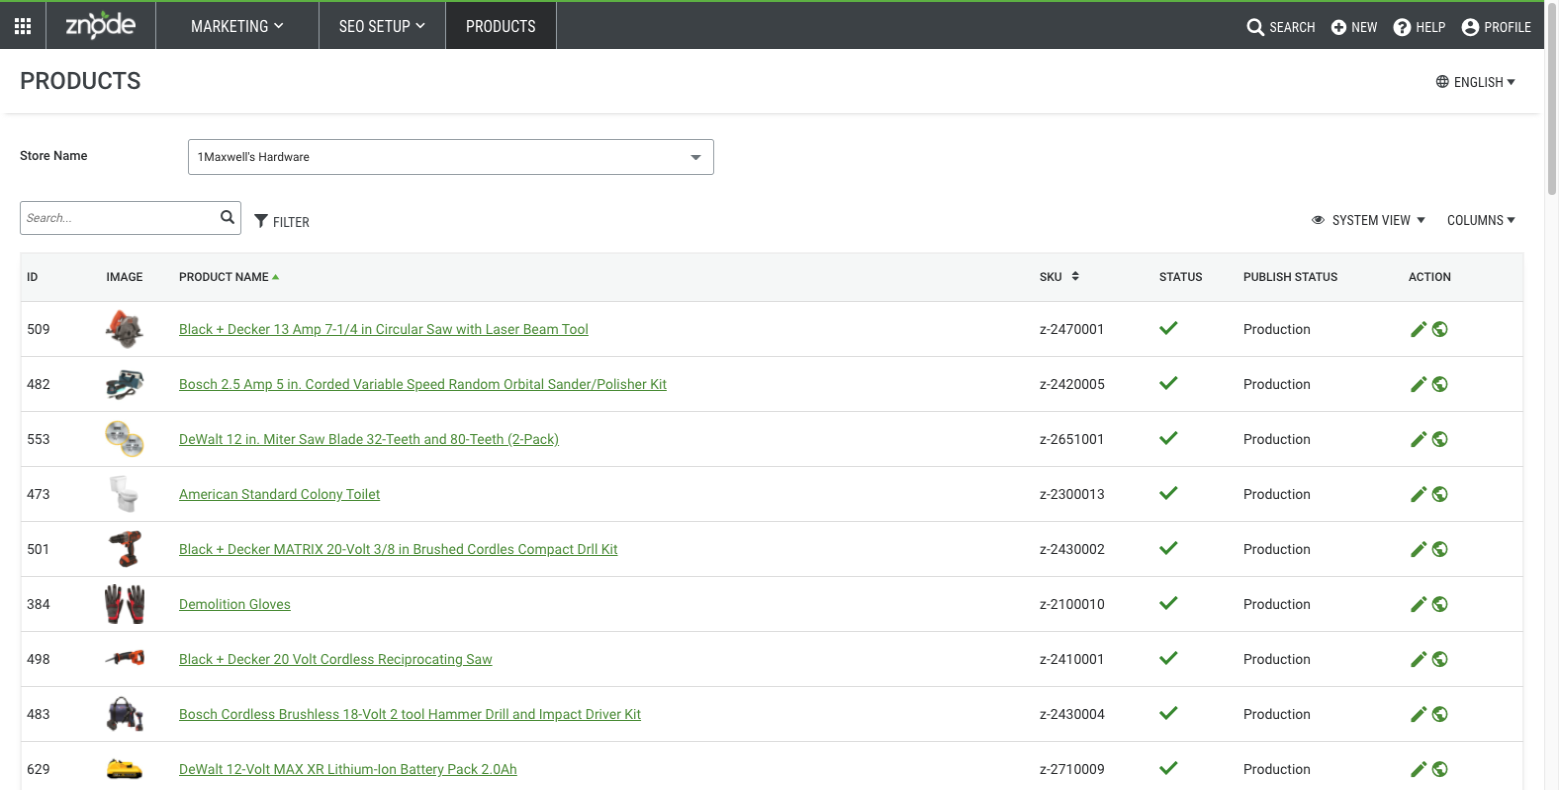Publish the Bosch Orbital Sander row

1440,384
